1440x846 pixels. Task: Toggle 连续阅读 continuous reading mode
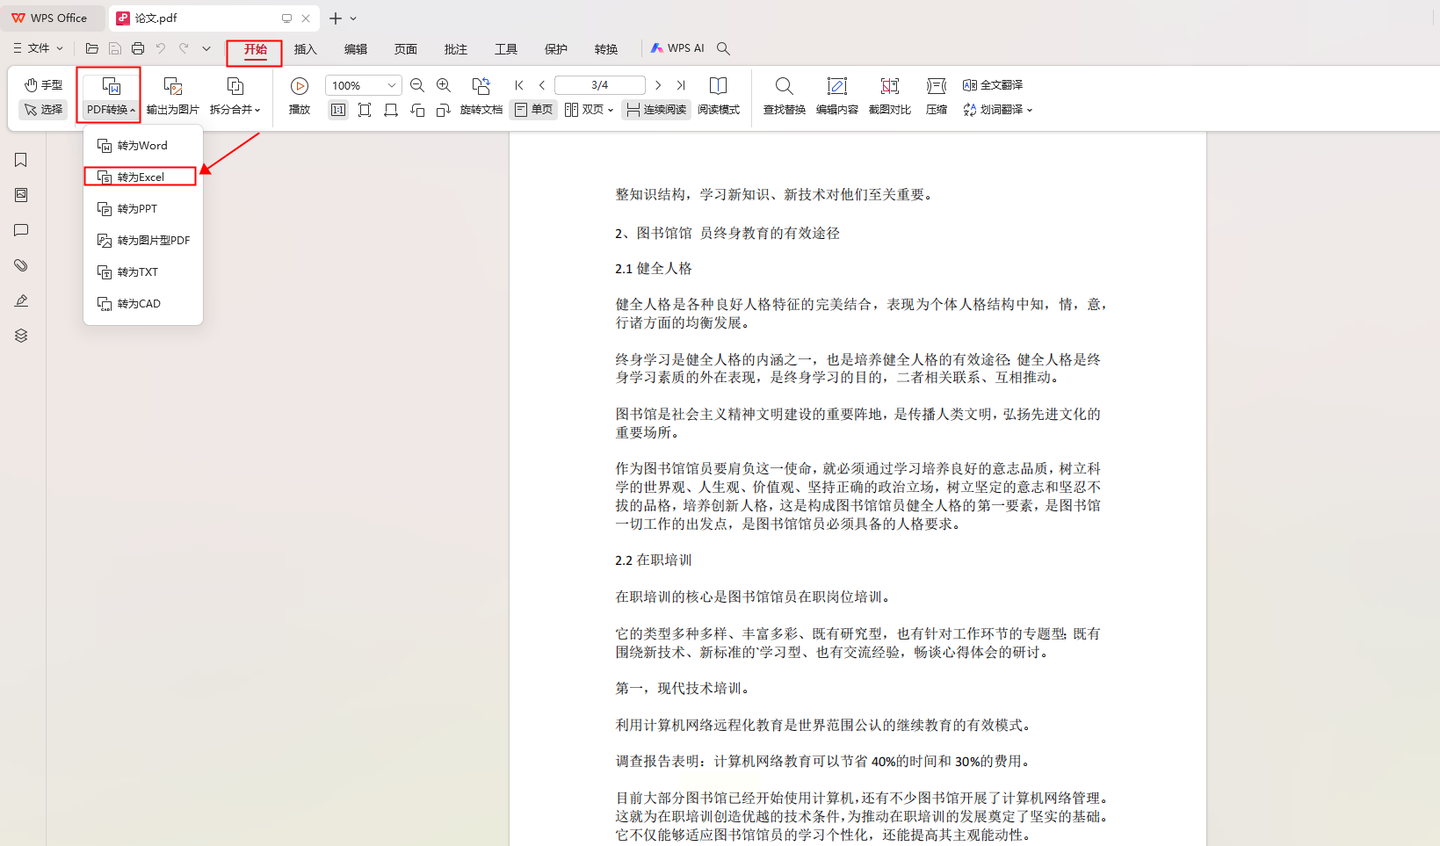(x=656, y=110)
